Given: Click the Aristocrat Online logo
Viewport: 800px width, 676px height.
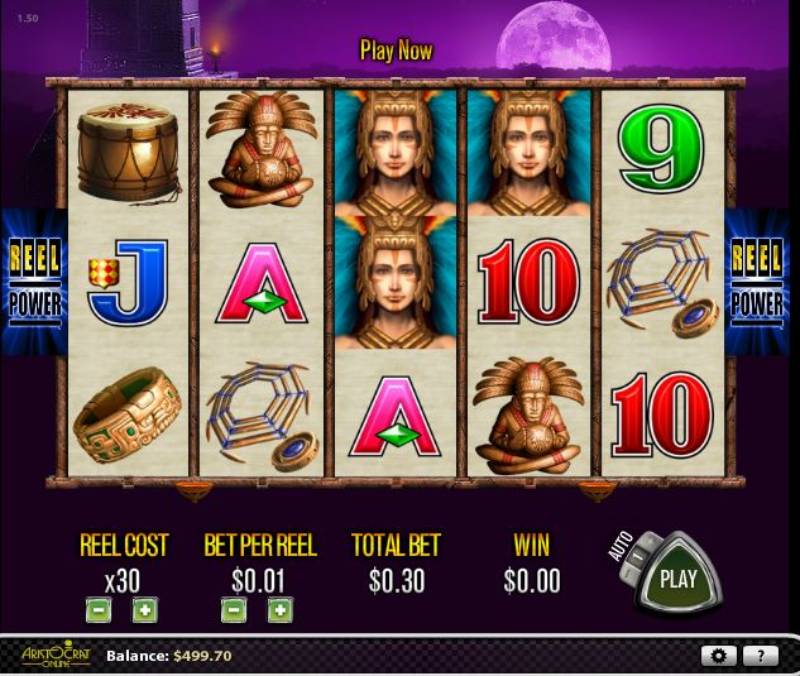Looking at the screenshot, I should pos(56,655).
